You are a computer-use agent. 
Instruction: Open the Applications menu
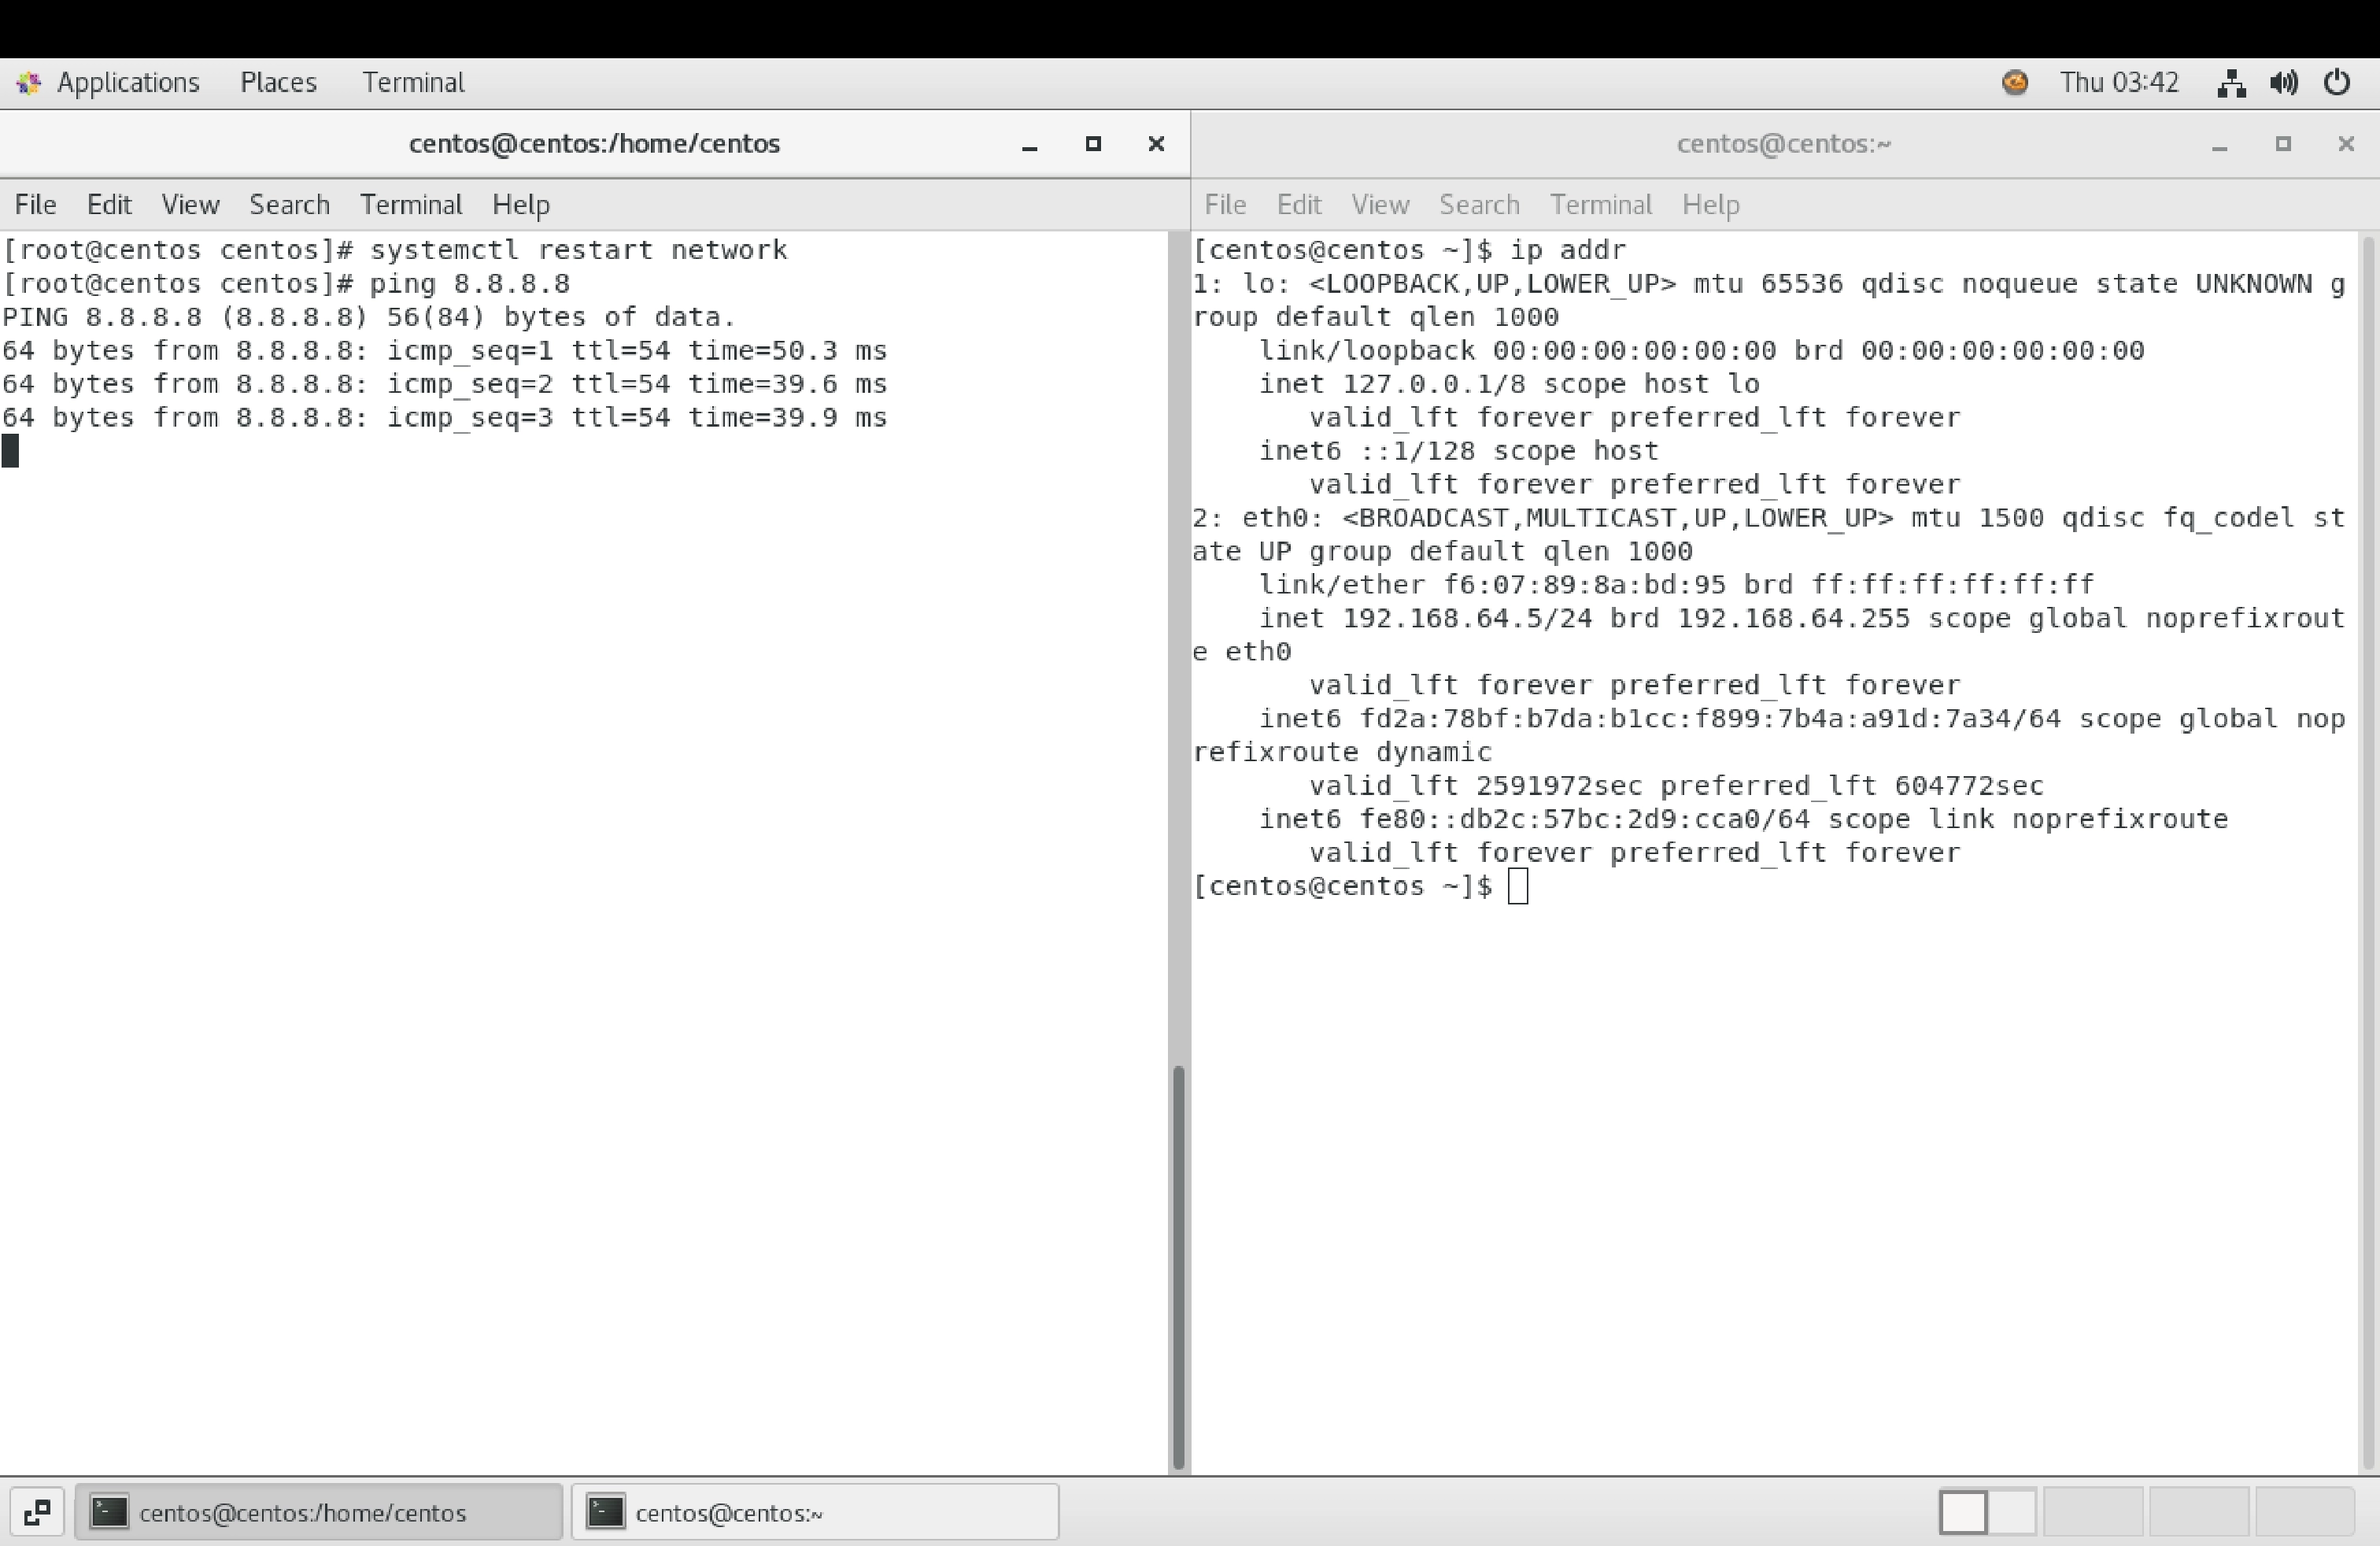pyautogui.click(x=128, y=83)
